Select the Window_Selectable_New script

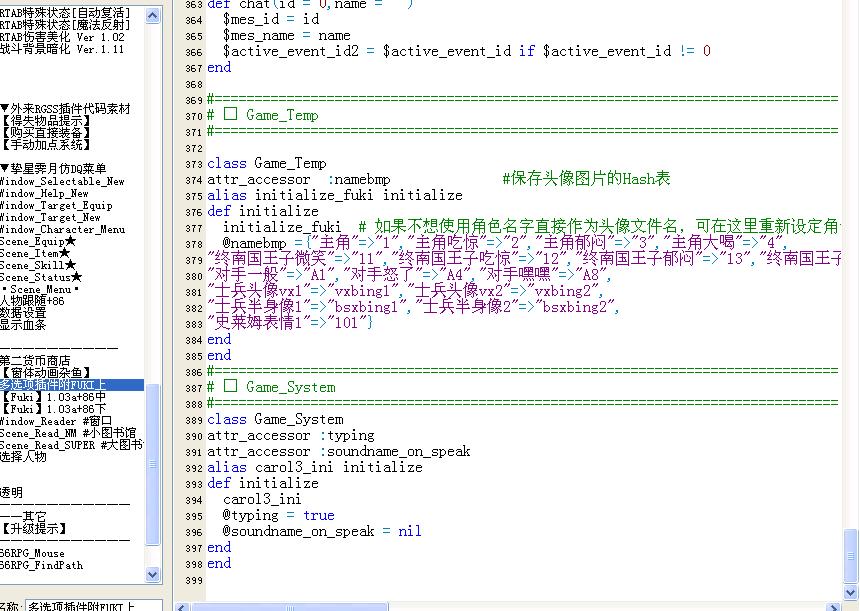62,181
